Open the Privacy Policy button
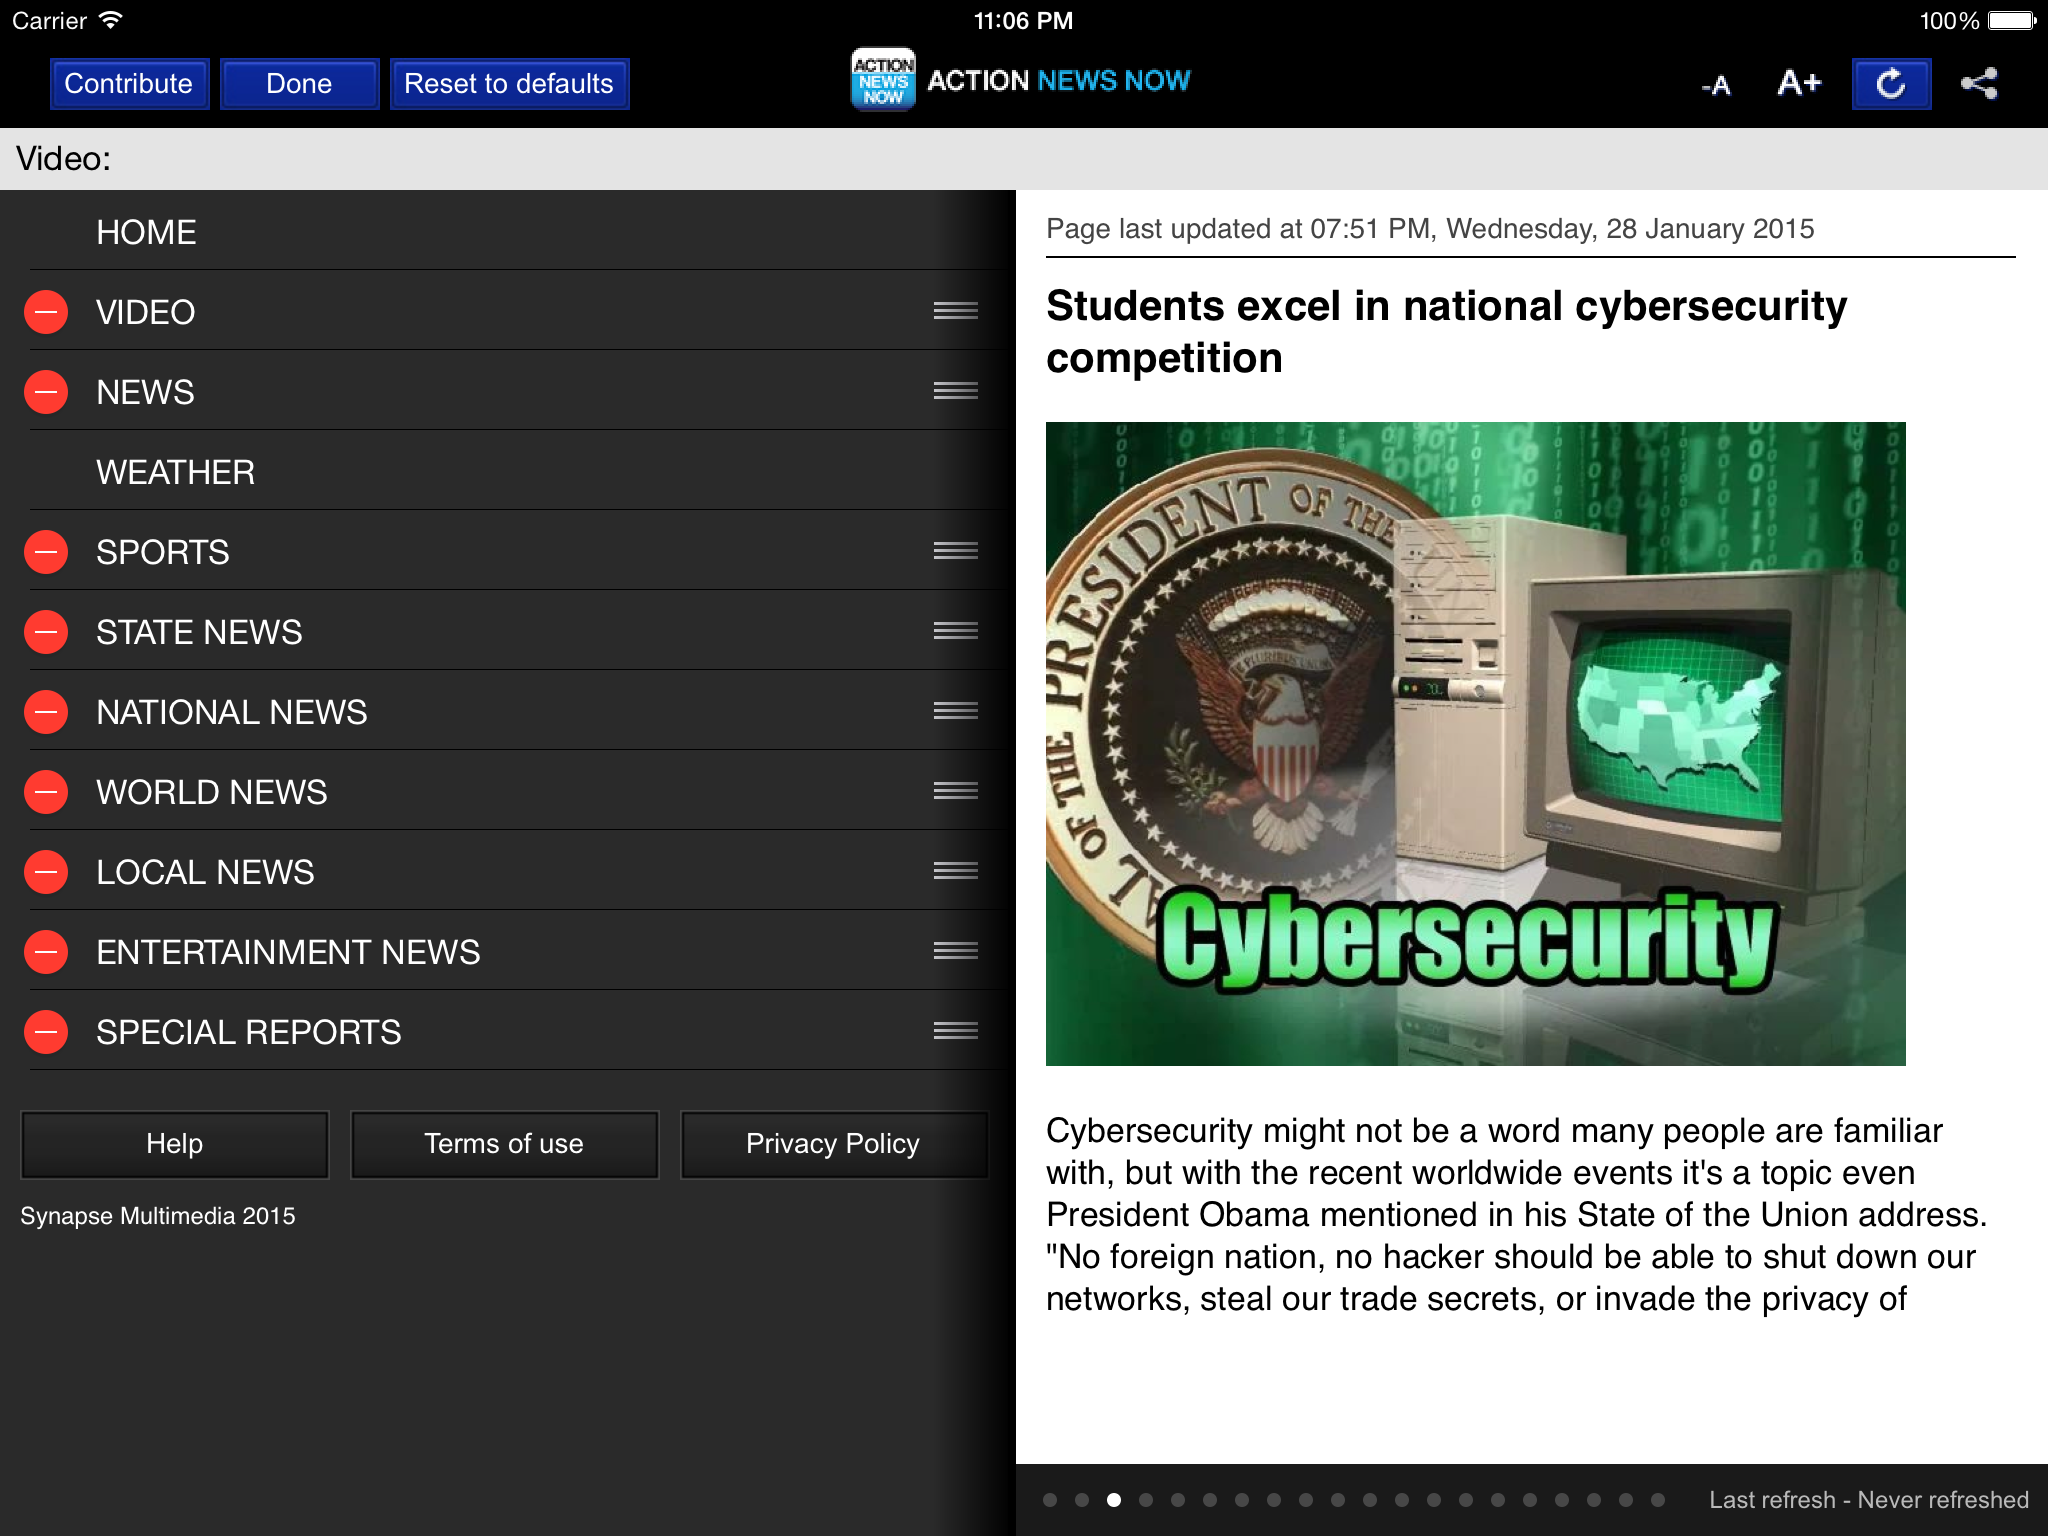 pos(833,1144)
